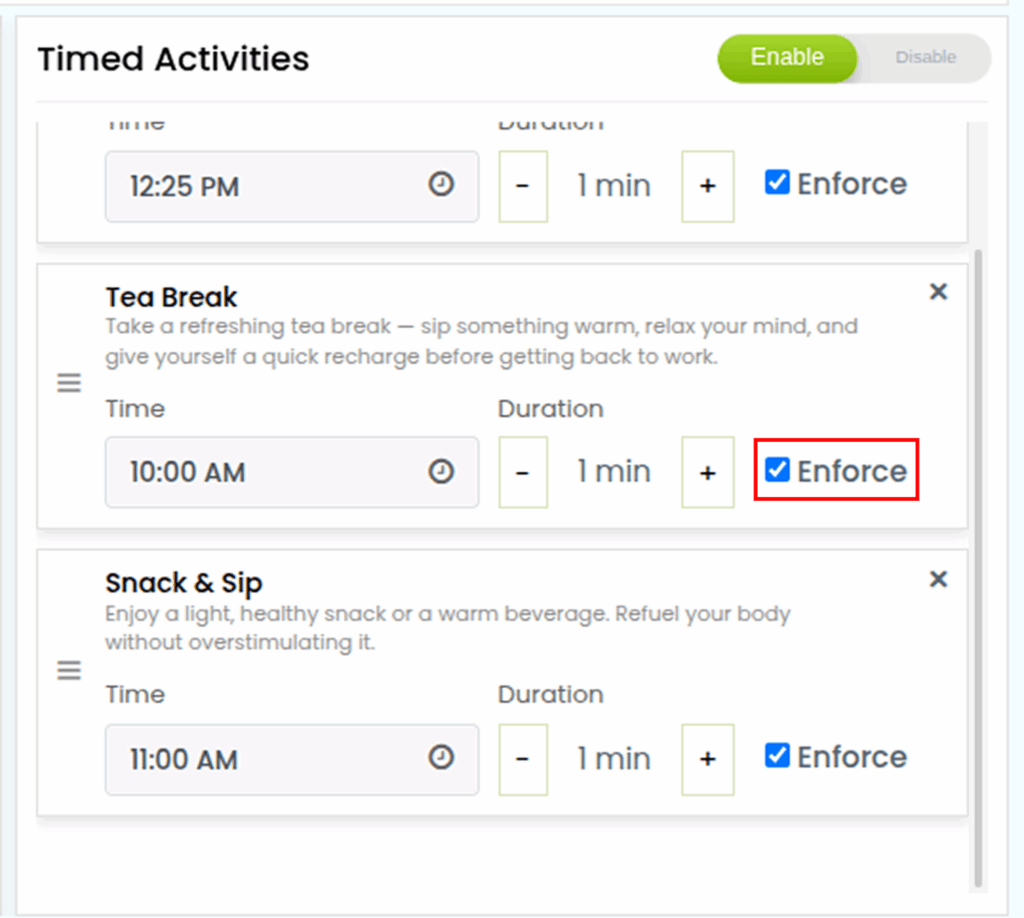Toggle Enforce checkbox for 12:25 PM activity
Viewport: 1024px width, 918px height.
click(777, 183)
